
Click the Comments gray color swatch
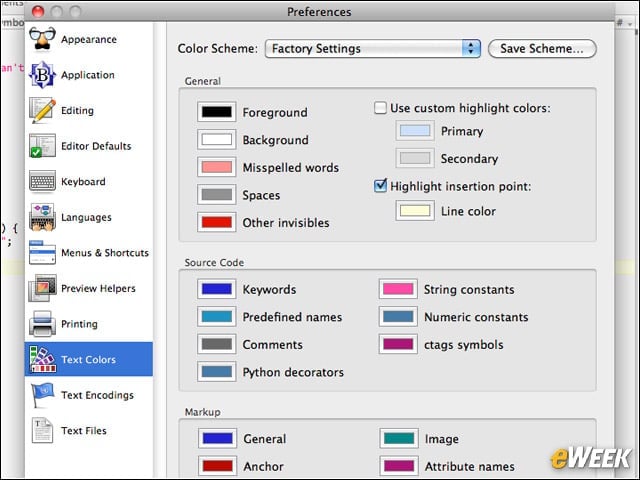pos(217,344)
